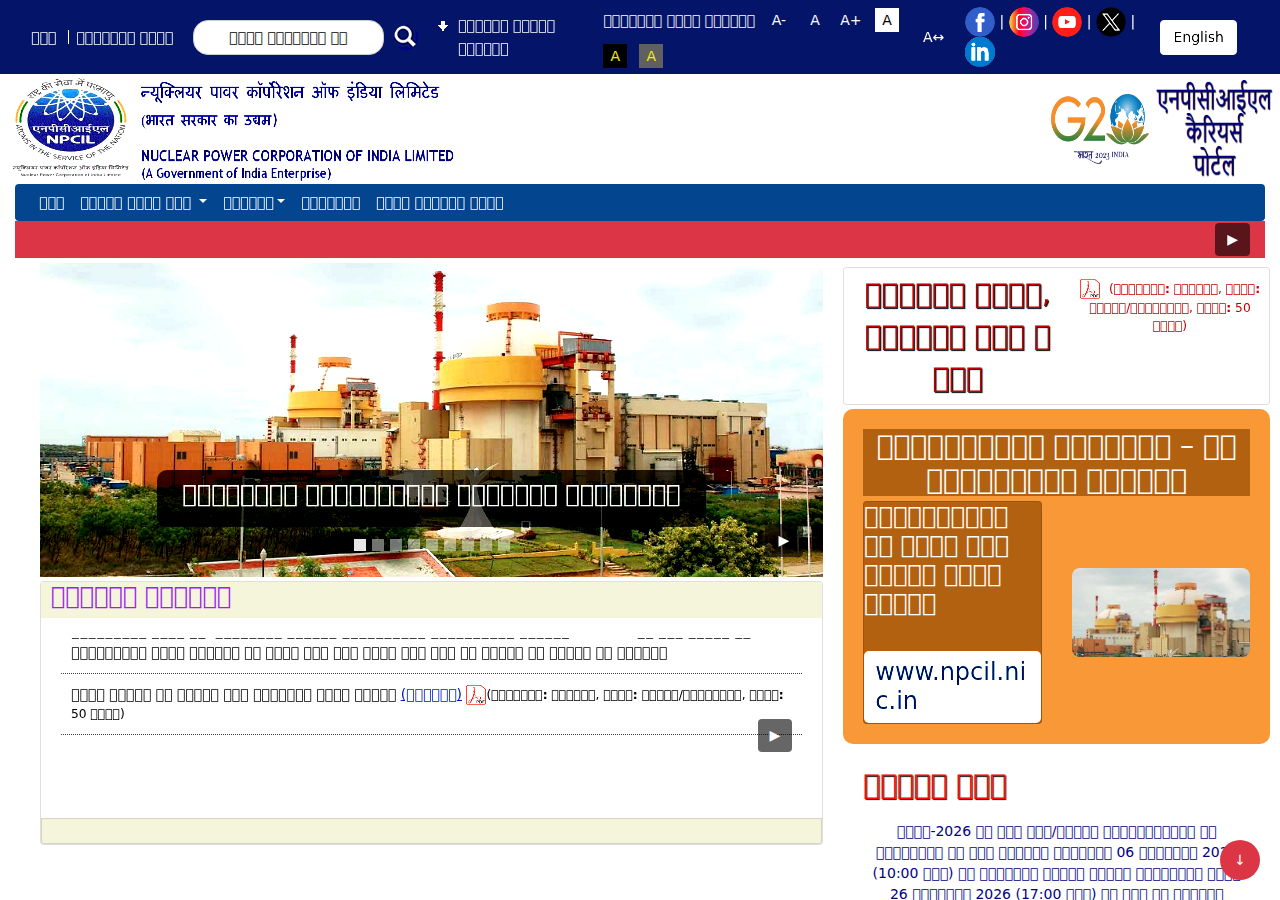This screenshot has height=900, width=1280.
Task: Click the magnifier search icon
Action: click(405, 37)
